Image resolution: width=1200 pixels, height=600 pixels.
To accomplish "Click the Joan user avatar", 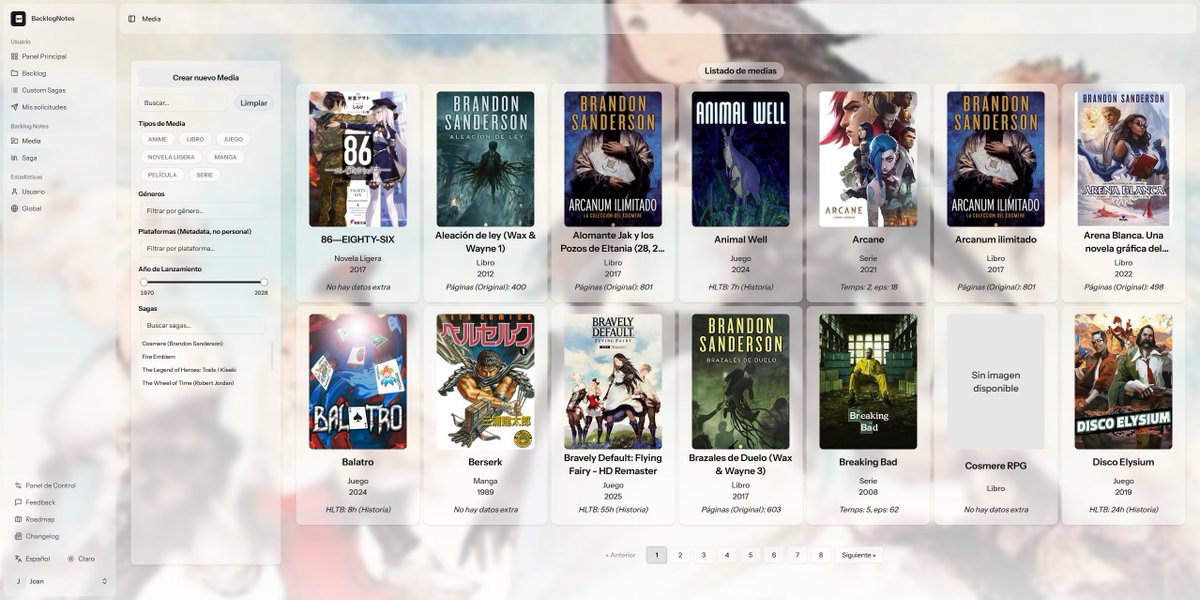I will [18, 581].
